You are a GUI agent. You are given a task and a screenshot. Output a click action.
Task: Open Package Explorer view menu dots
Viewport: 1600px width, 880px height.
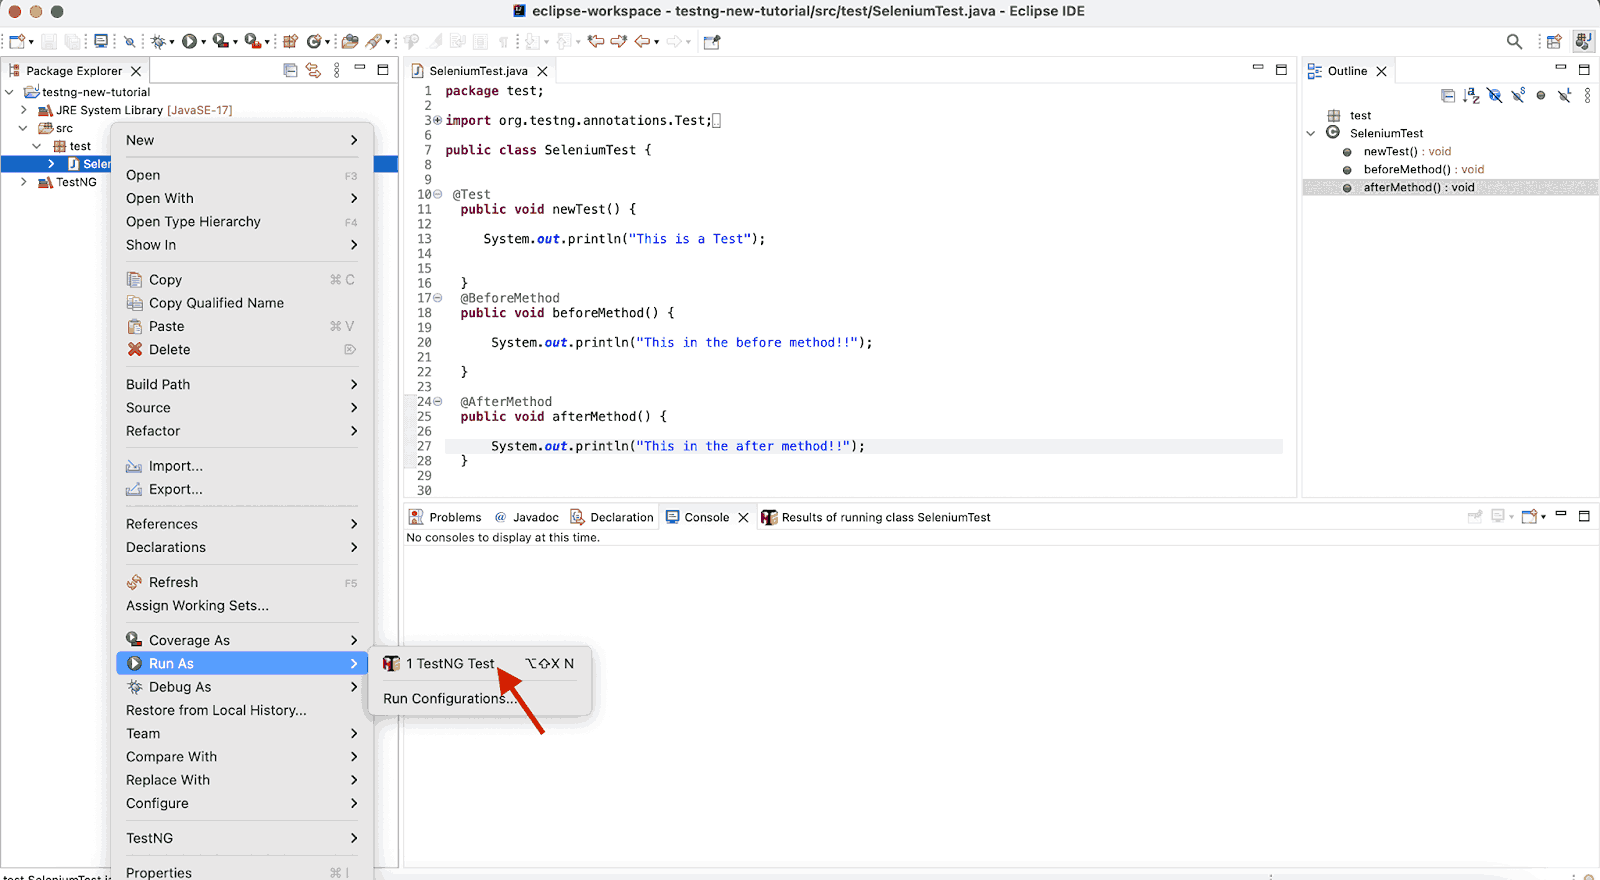(337, 70)
